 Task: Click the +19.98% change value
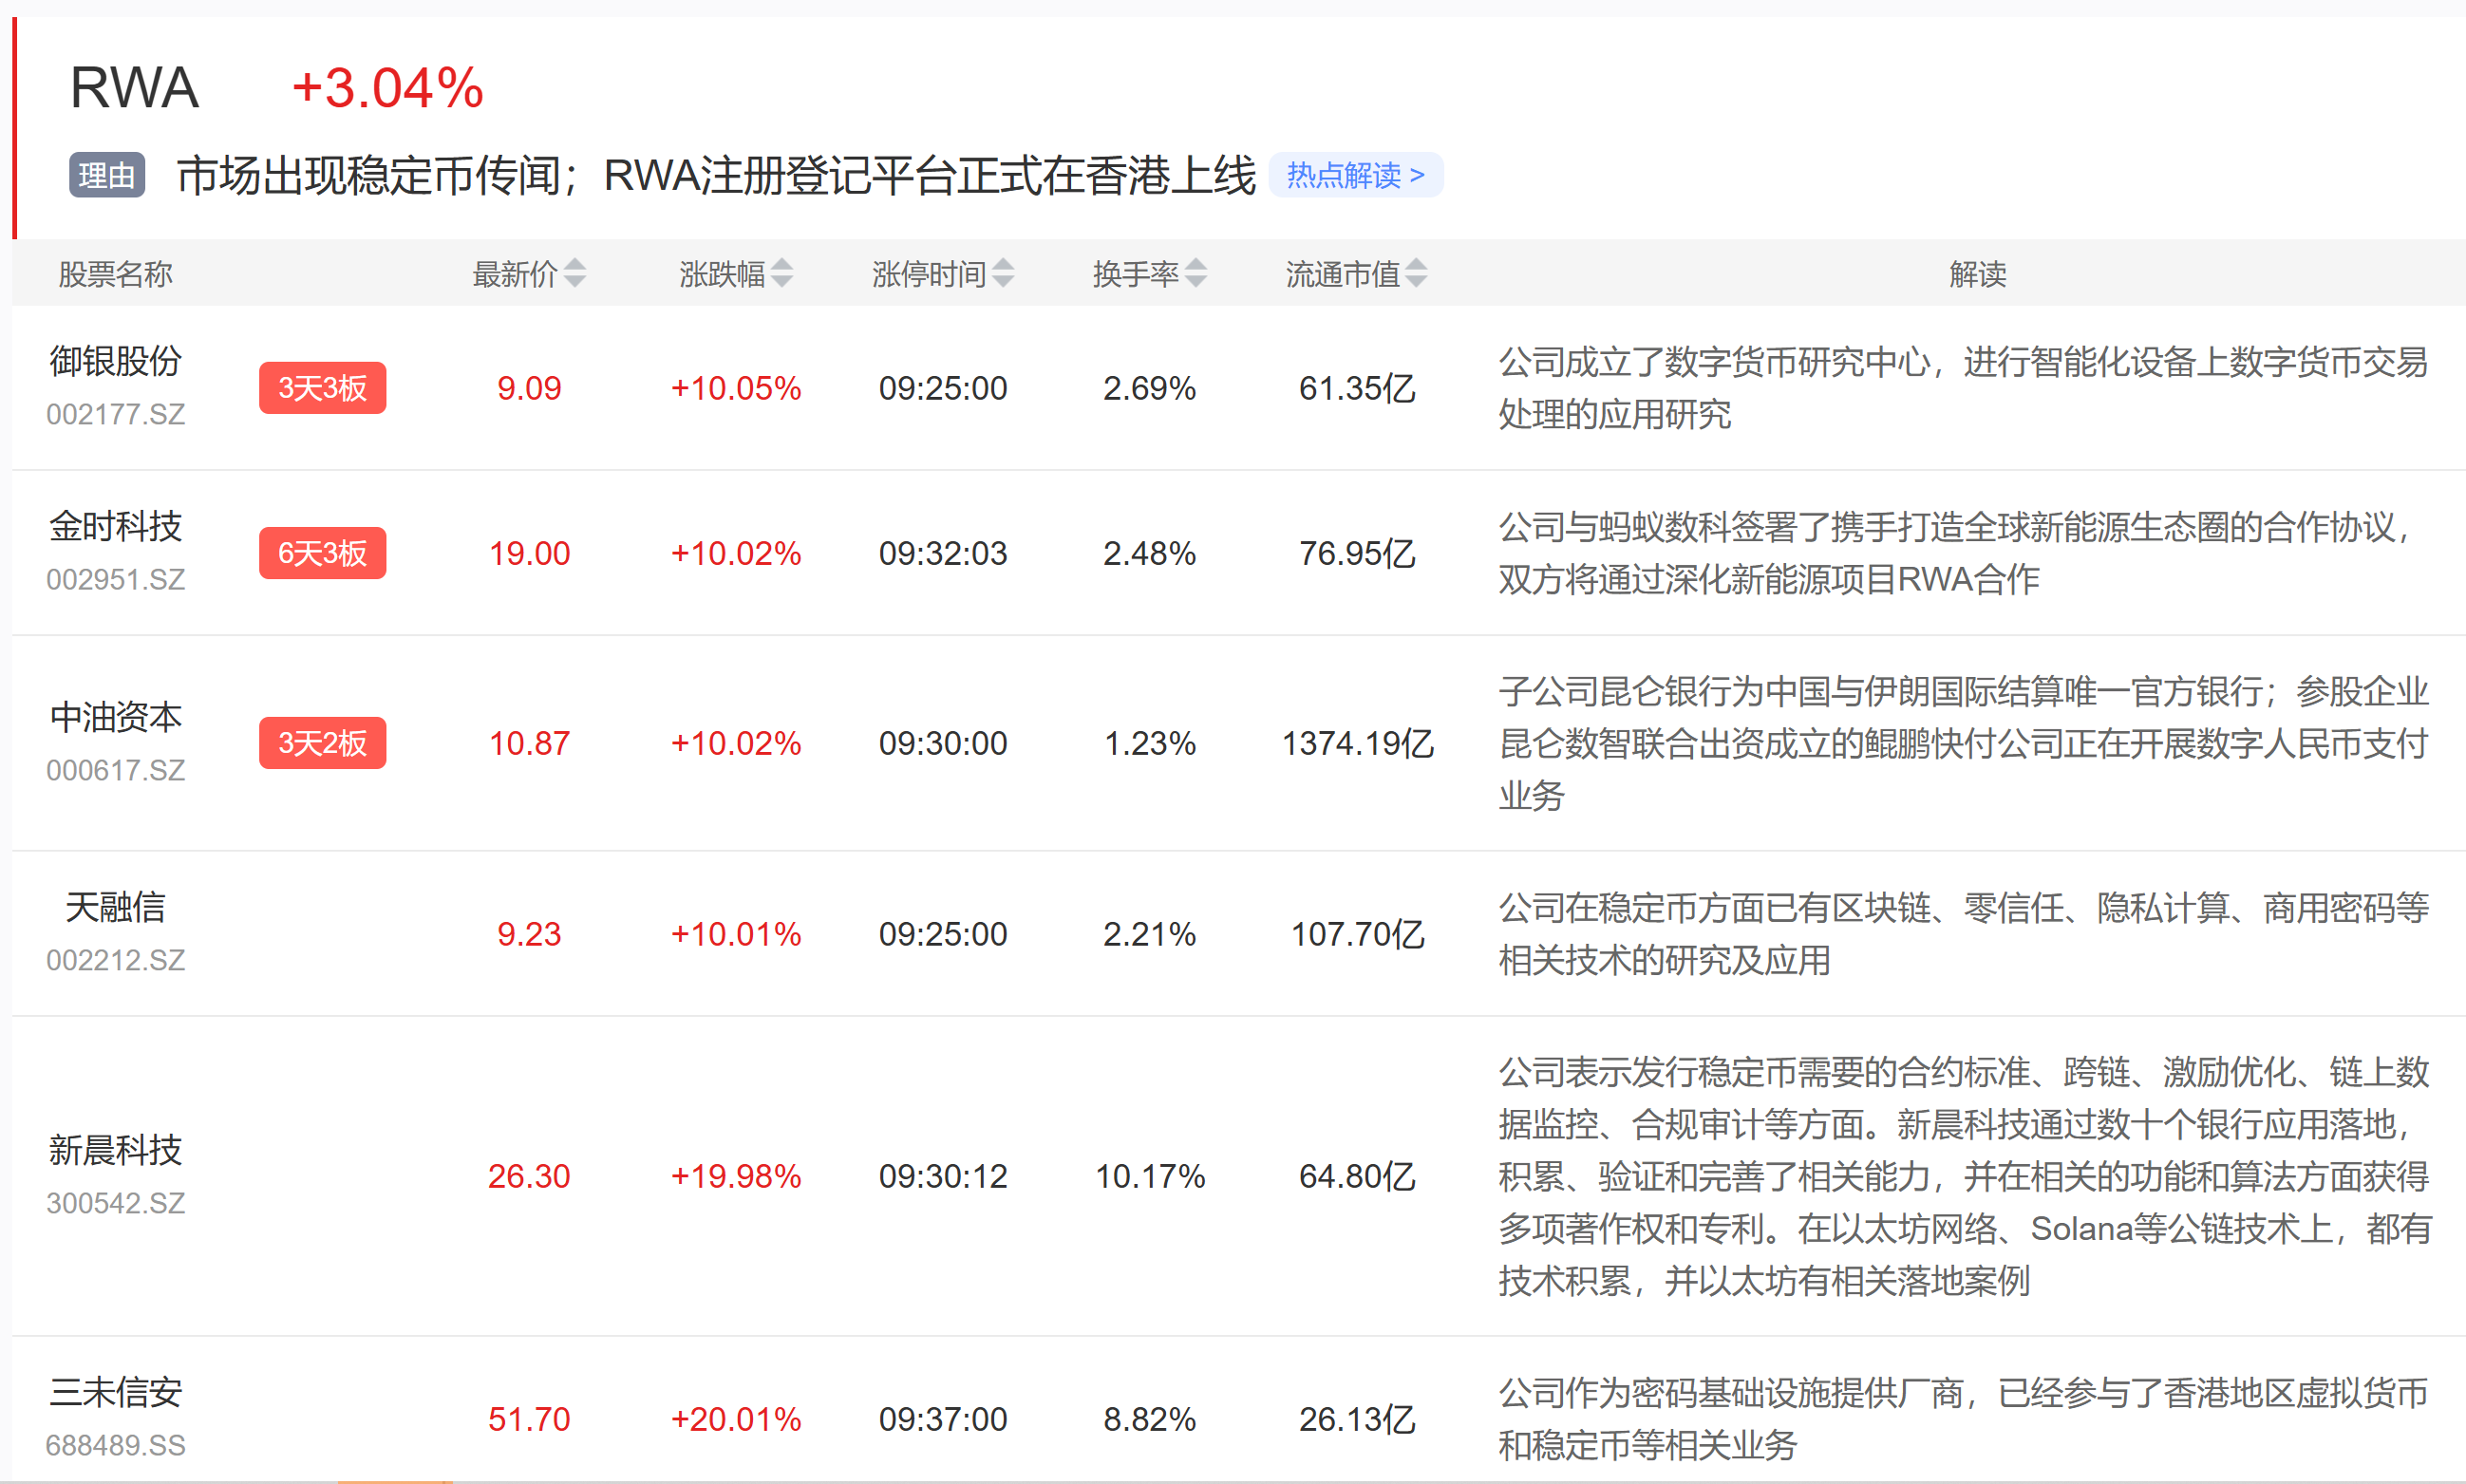[736, 1176]
